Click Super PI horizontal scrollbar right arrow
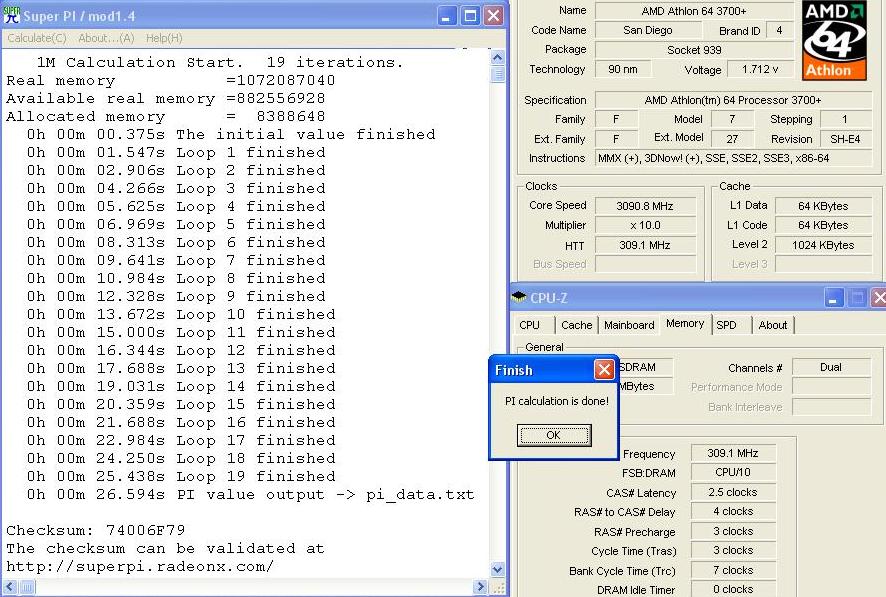Viewport: 886px width, 597px height. 480,587
